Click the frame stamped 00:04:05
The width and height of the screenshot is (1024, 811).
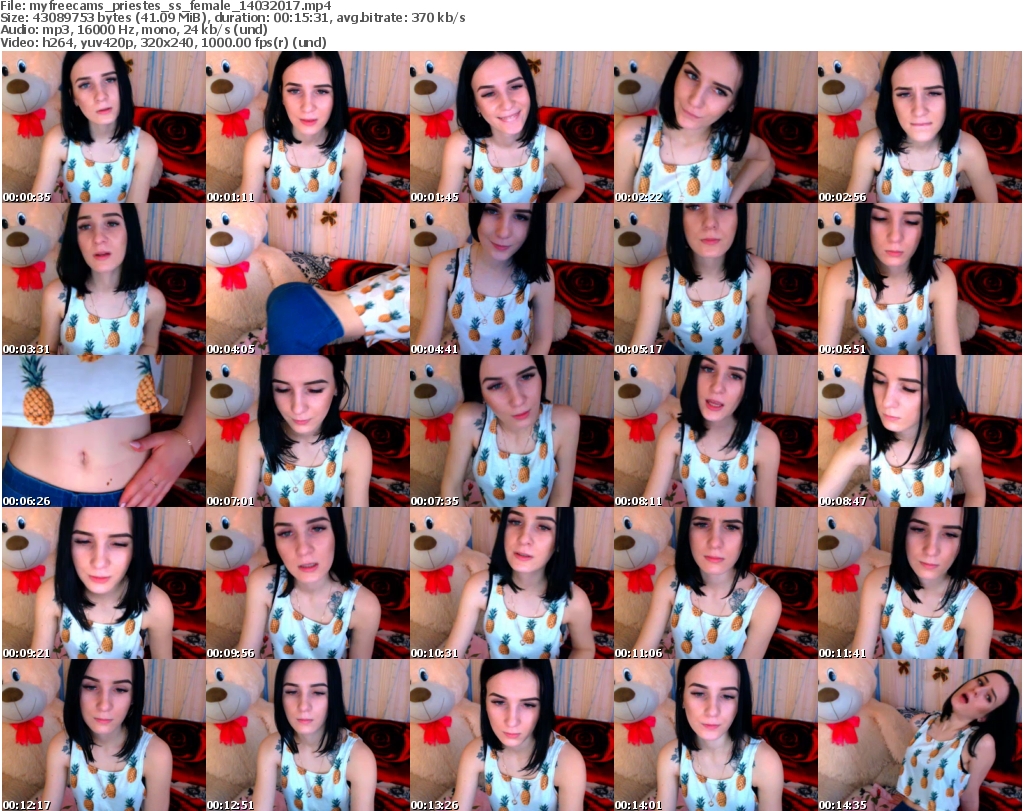click(x=308, y=279)
